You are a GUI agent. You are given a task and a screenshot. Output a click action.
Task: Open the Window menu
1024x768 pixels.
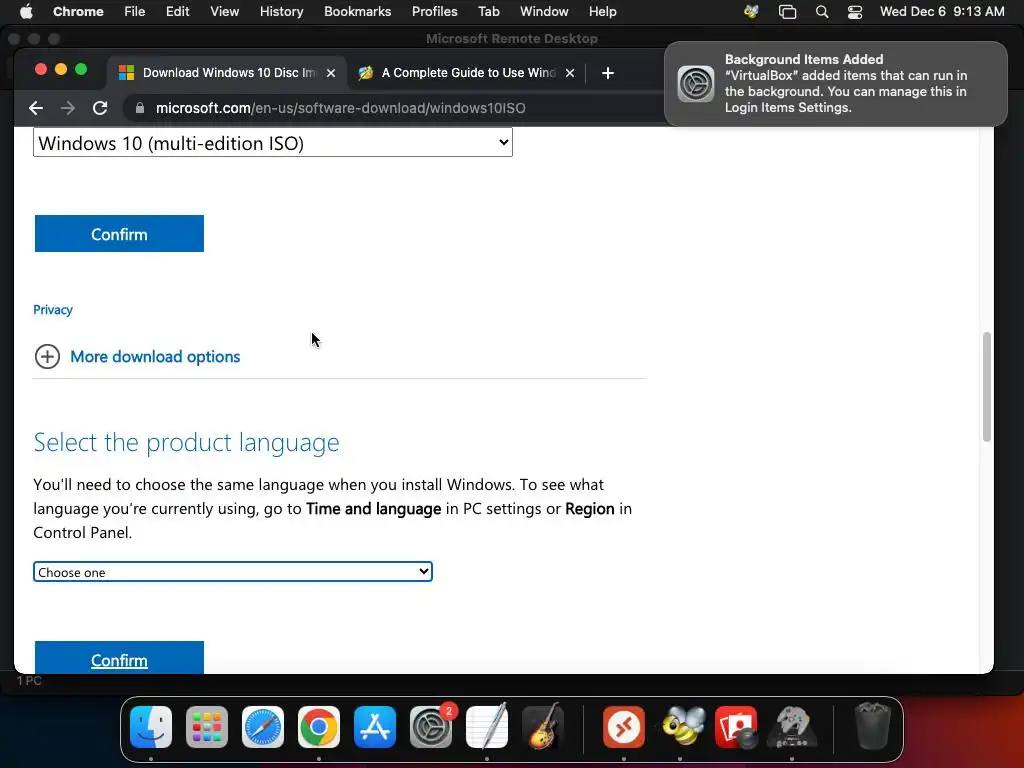[544, 12]
